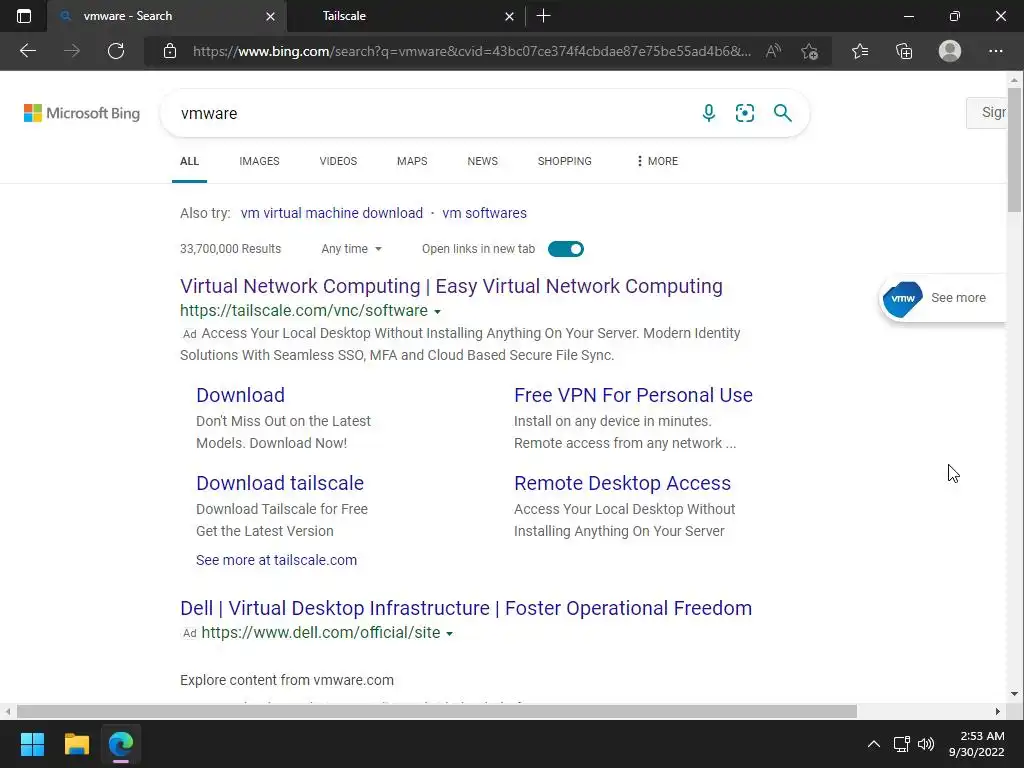
Task: Select the MAPS search tab
Action: coord(412,161)
